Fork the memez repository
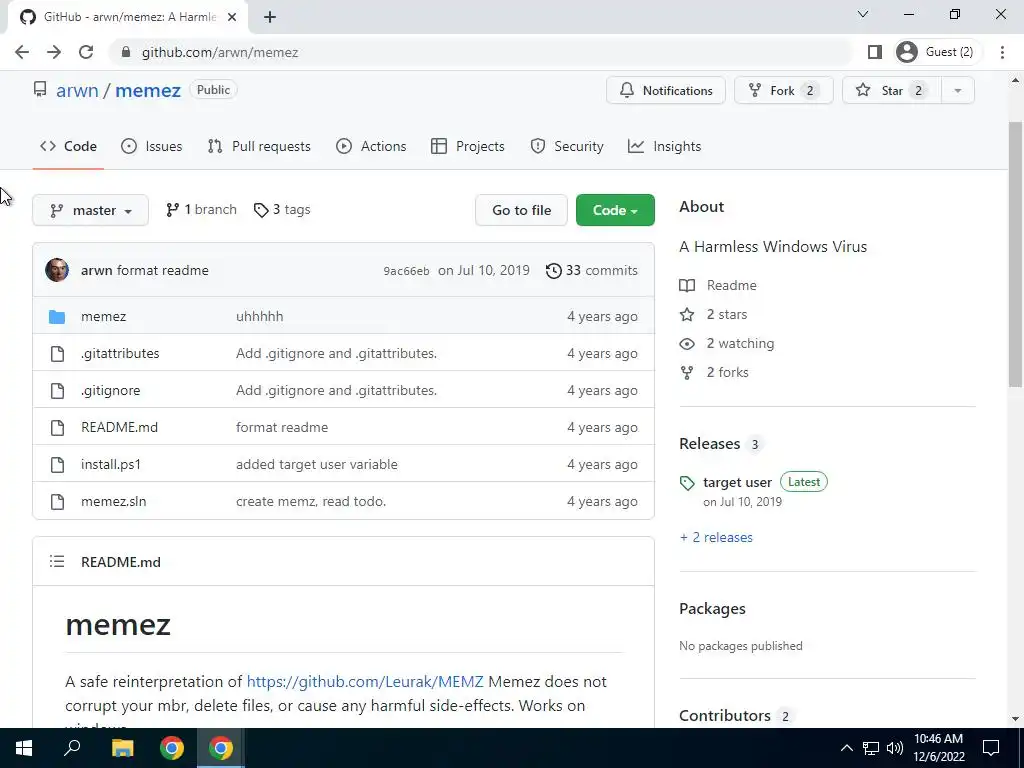 coord(784,90)
